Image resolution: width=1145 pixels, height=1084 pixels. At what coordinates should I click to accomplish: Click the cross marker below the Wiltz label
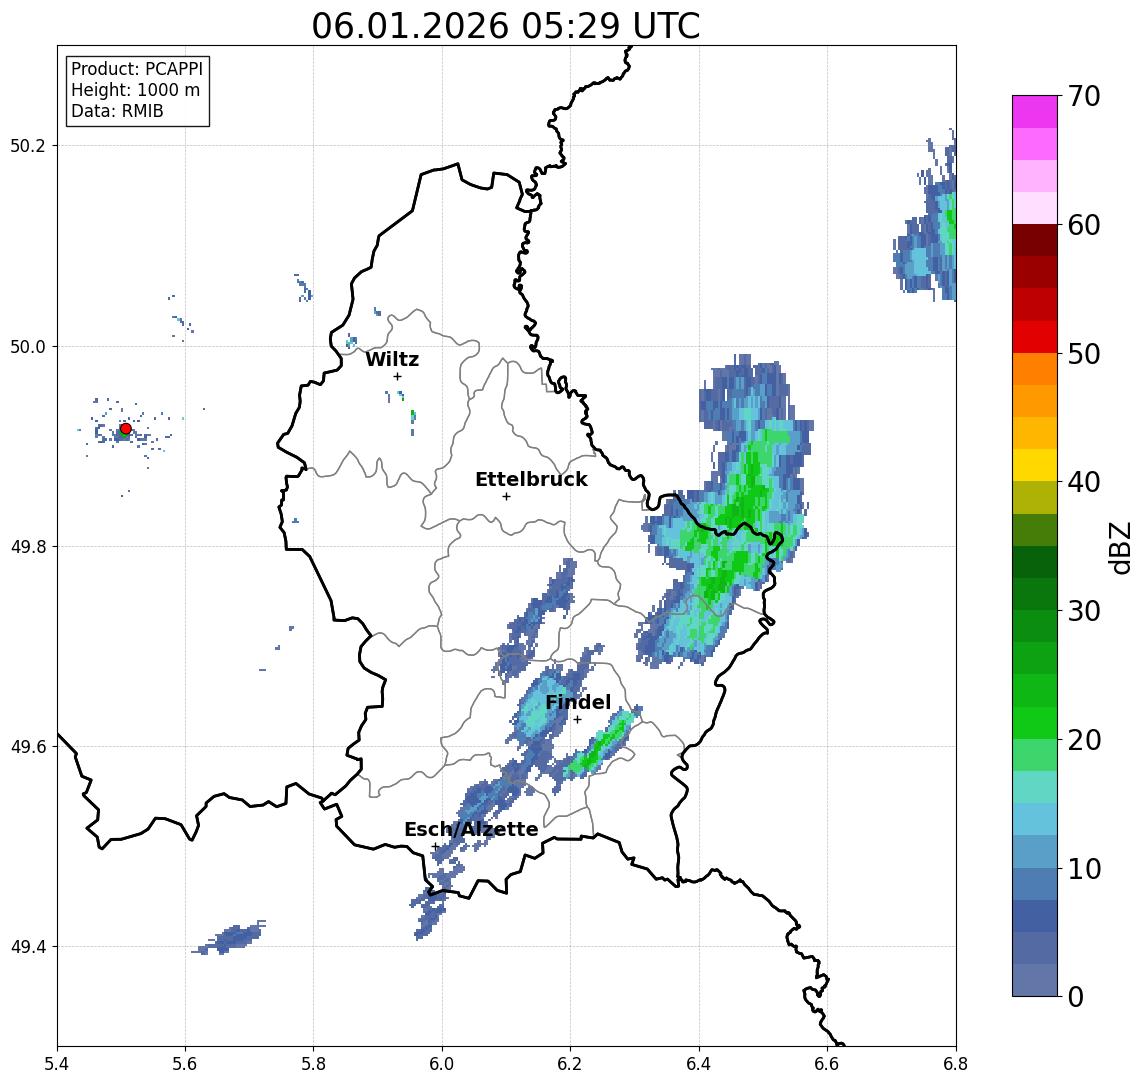397,376
